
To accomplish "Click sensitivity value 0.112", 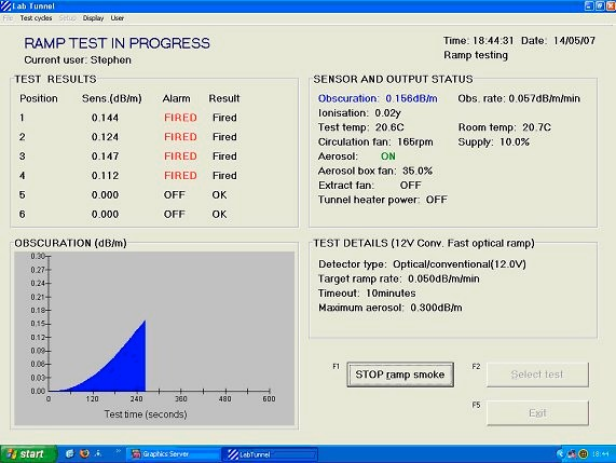I will pos(105,176).
